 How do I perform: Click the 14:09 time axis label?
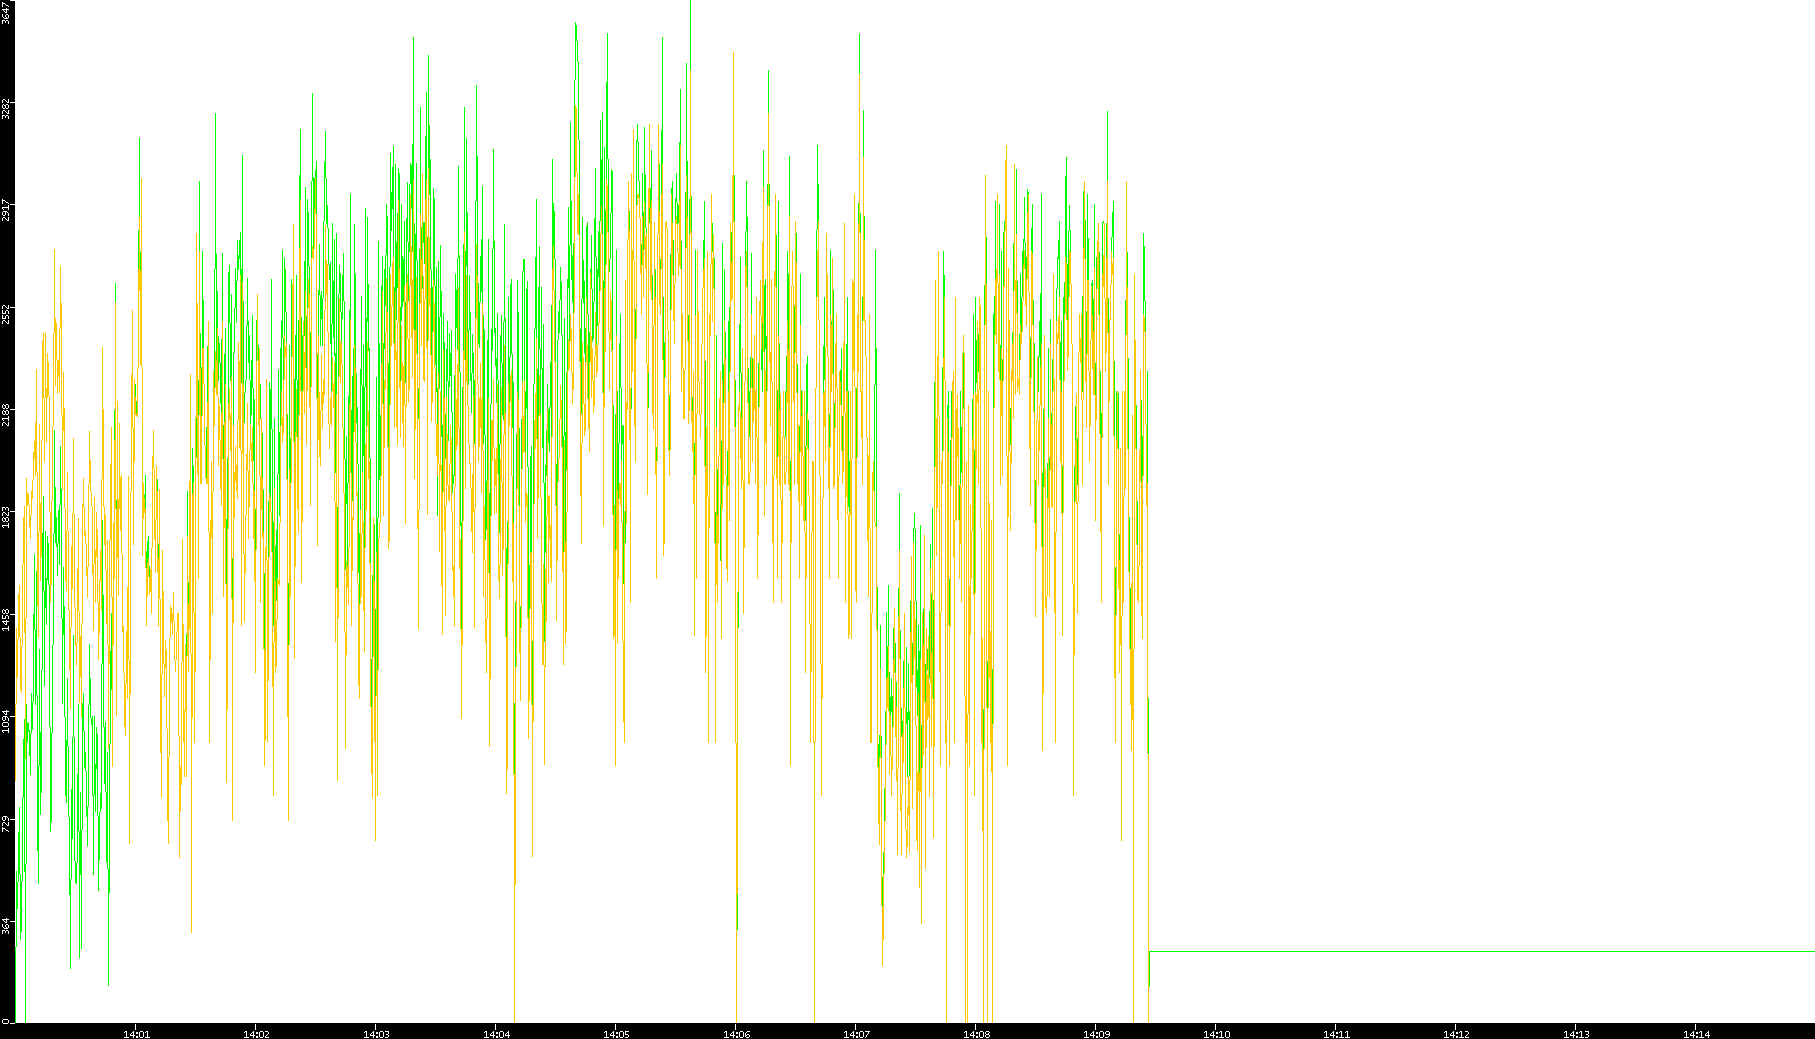click(x=1096, y=1034)
